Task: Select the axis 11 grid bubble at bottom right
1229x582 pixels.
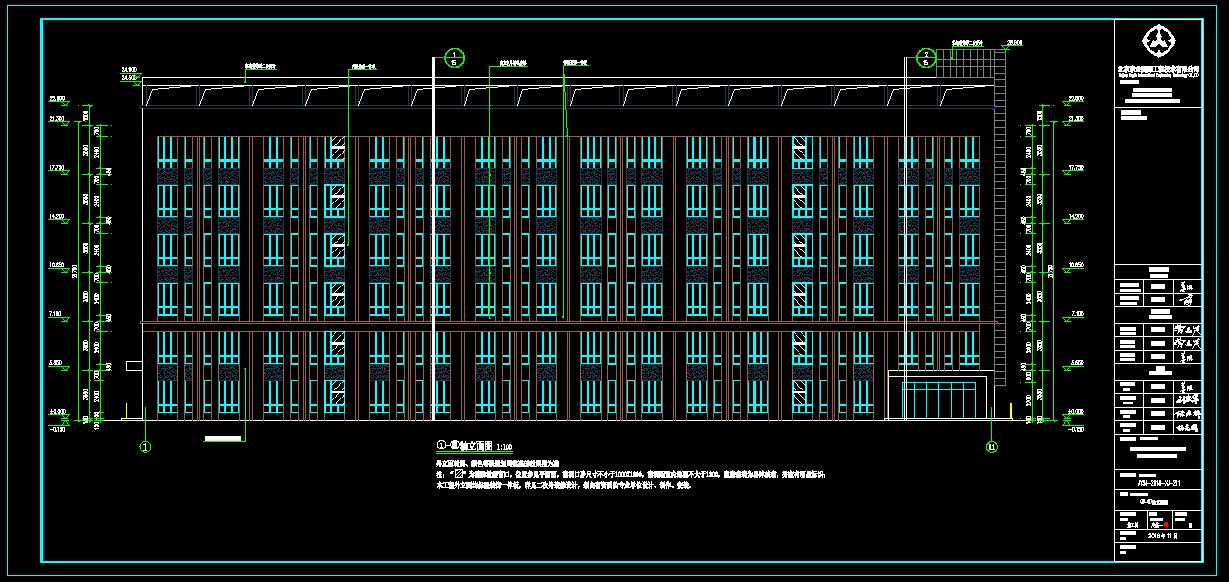Action: coord(991,446)
